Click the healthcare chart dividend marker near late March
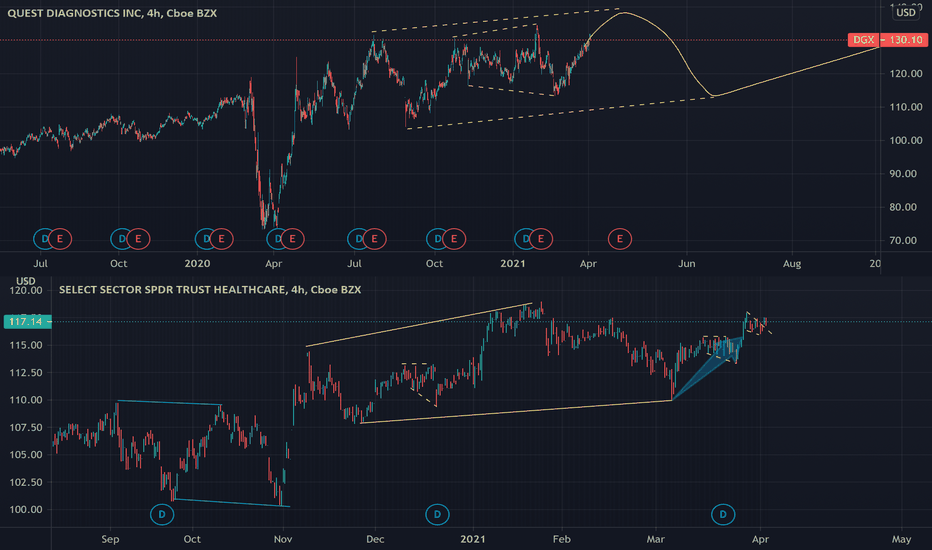 coord(723,514)
